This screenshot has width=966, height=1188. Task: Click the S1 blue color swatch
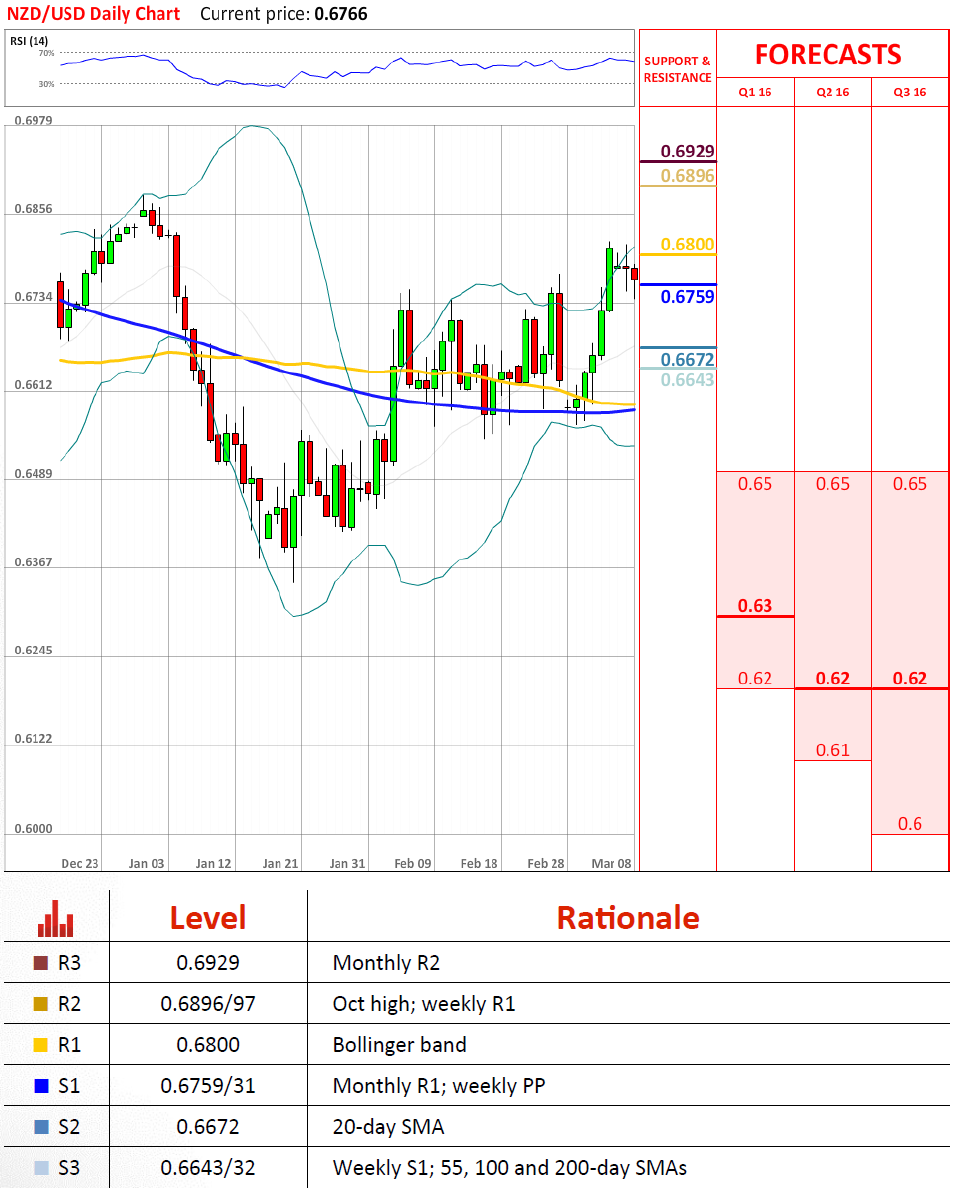[41, 1086]
